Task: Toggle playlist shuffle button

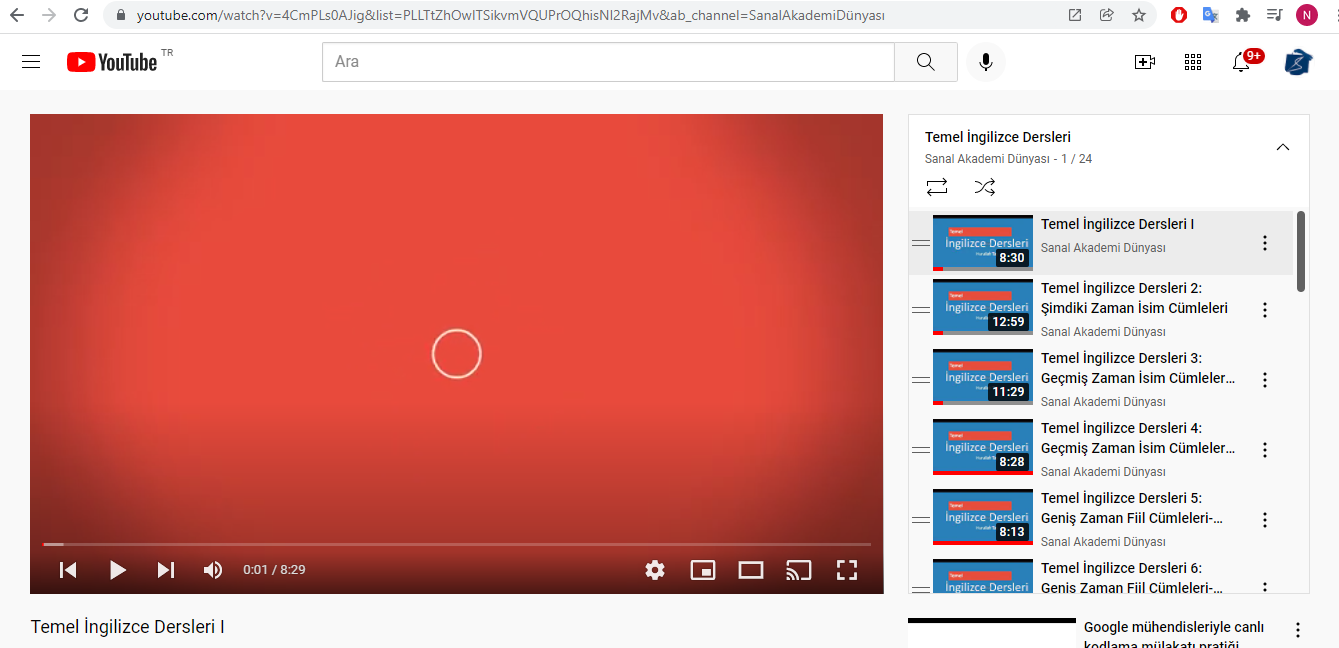Action: pyautogui.click(x=985, y=187)
